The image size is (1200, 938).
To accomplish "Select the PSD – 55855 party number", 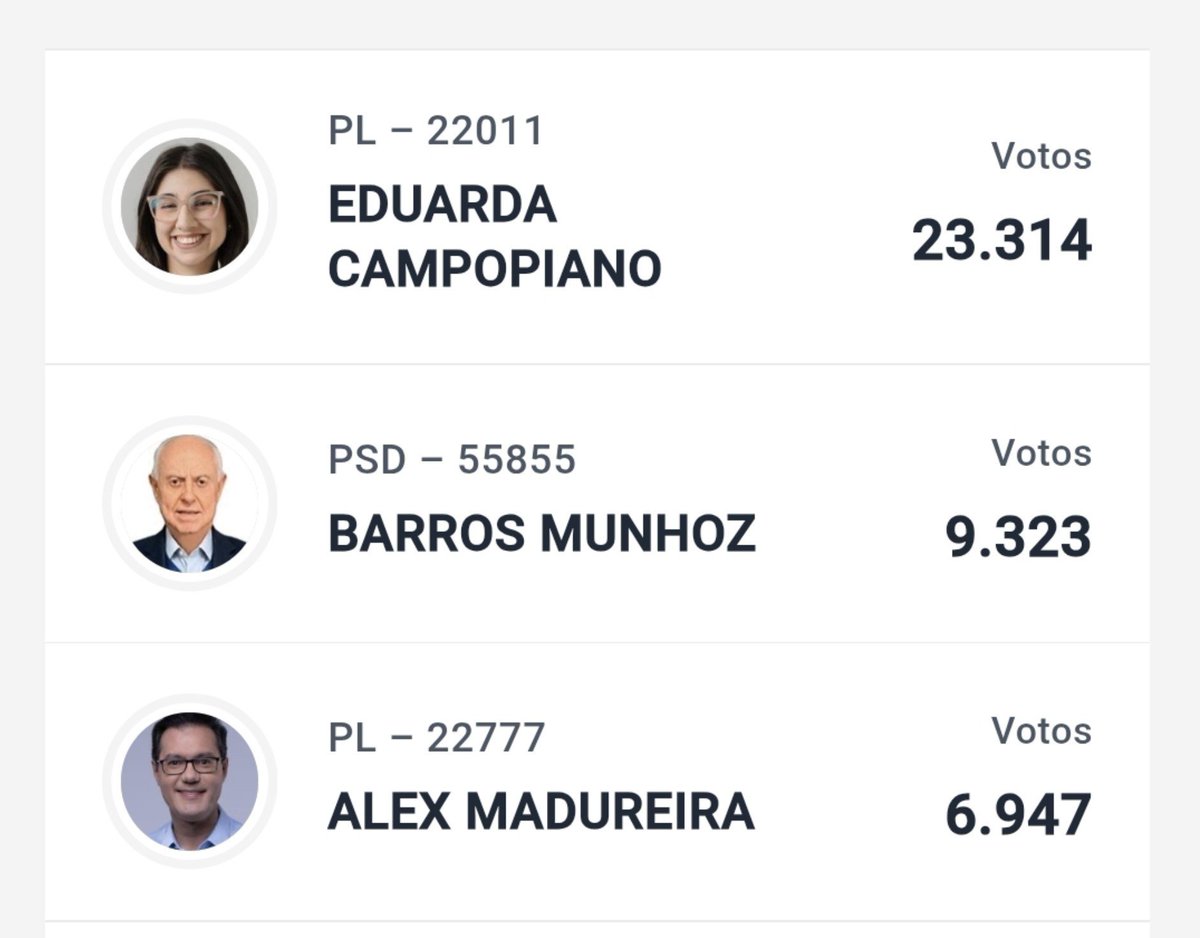I will click(452, 459).
